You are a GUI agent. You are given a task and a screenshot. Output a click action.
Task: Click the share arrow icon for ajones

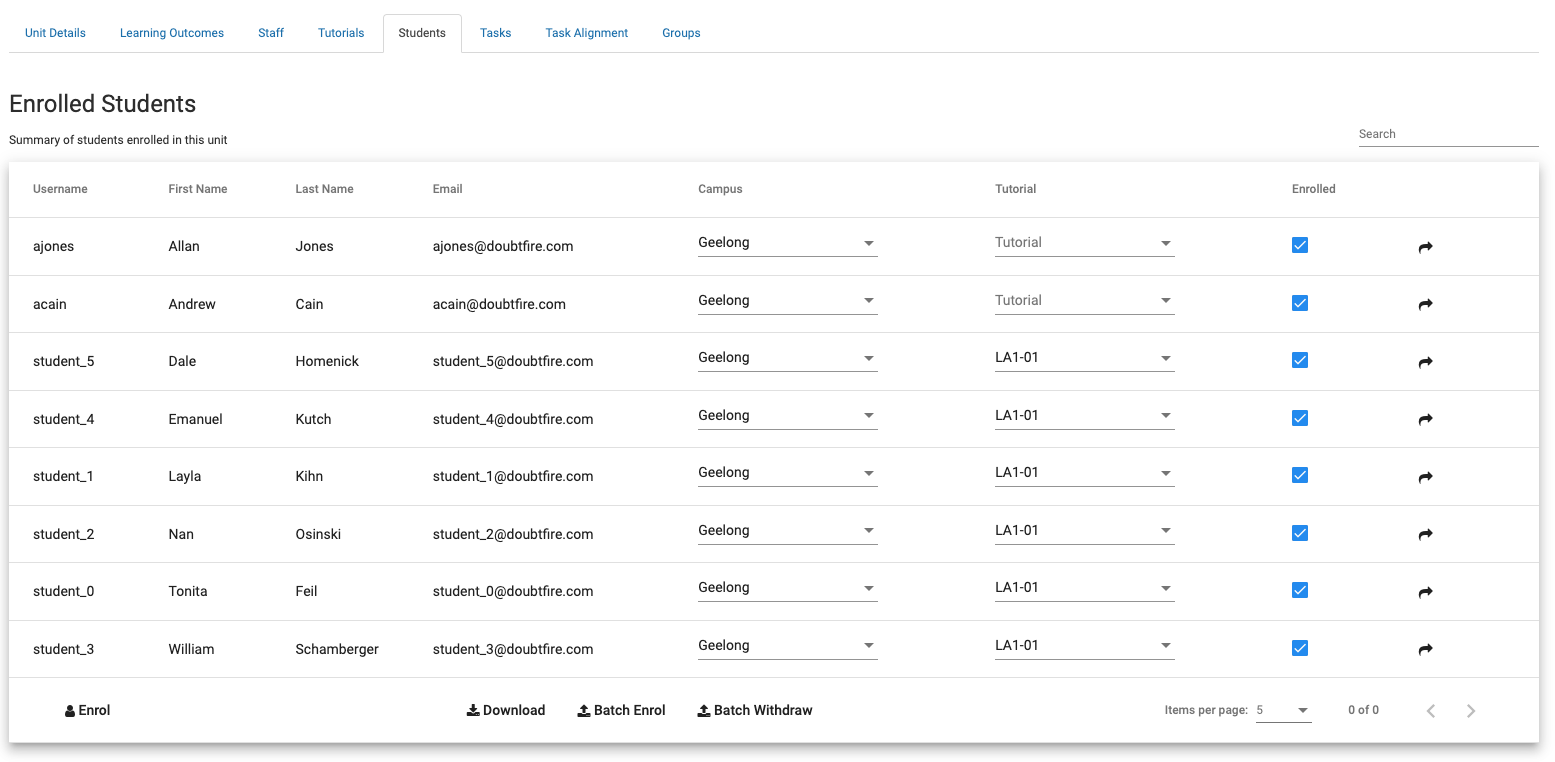tap(1425, 247)
